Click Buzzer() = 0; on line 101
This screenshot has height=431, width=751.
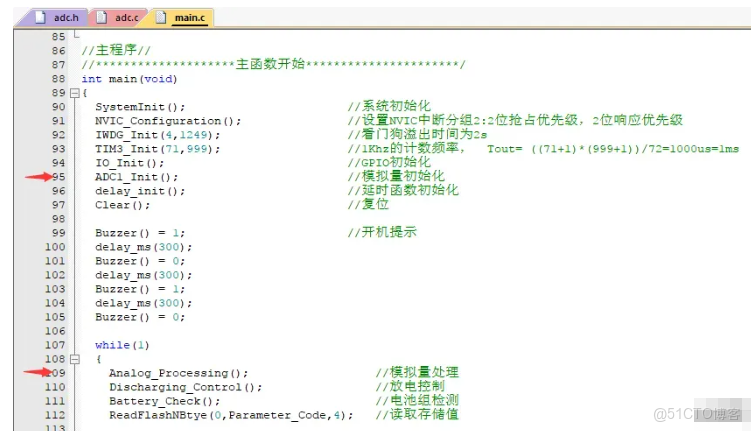140,261
